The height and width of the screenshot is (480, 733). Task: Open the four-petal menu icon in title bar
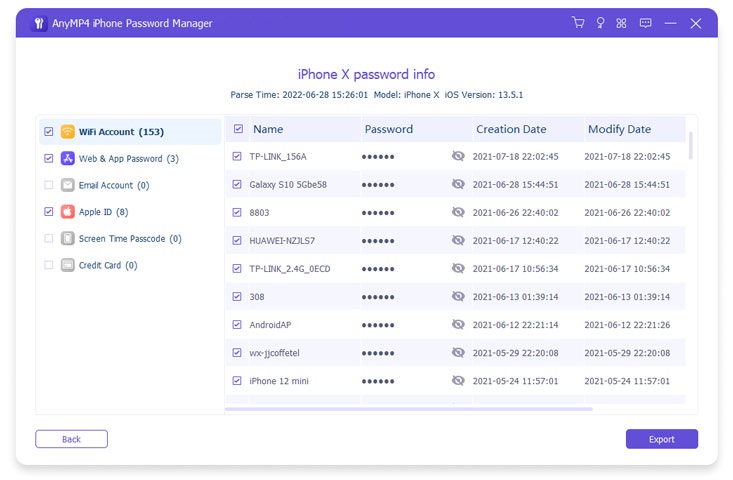pos(622,23)
